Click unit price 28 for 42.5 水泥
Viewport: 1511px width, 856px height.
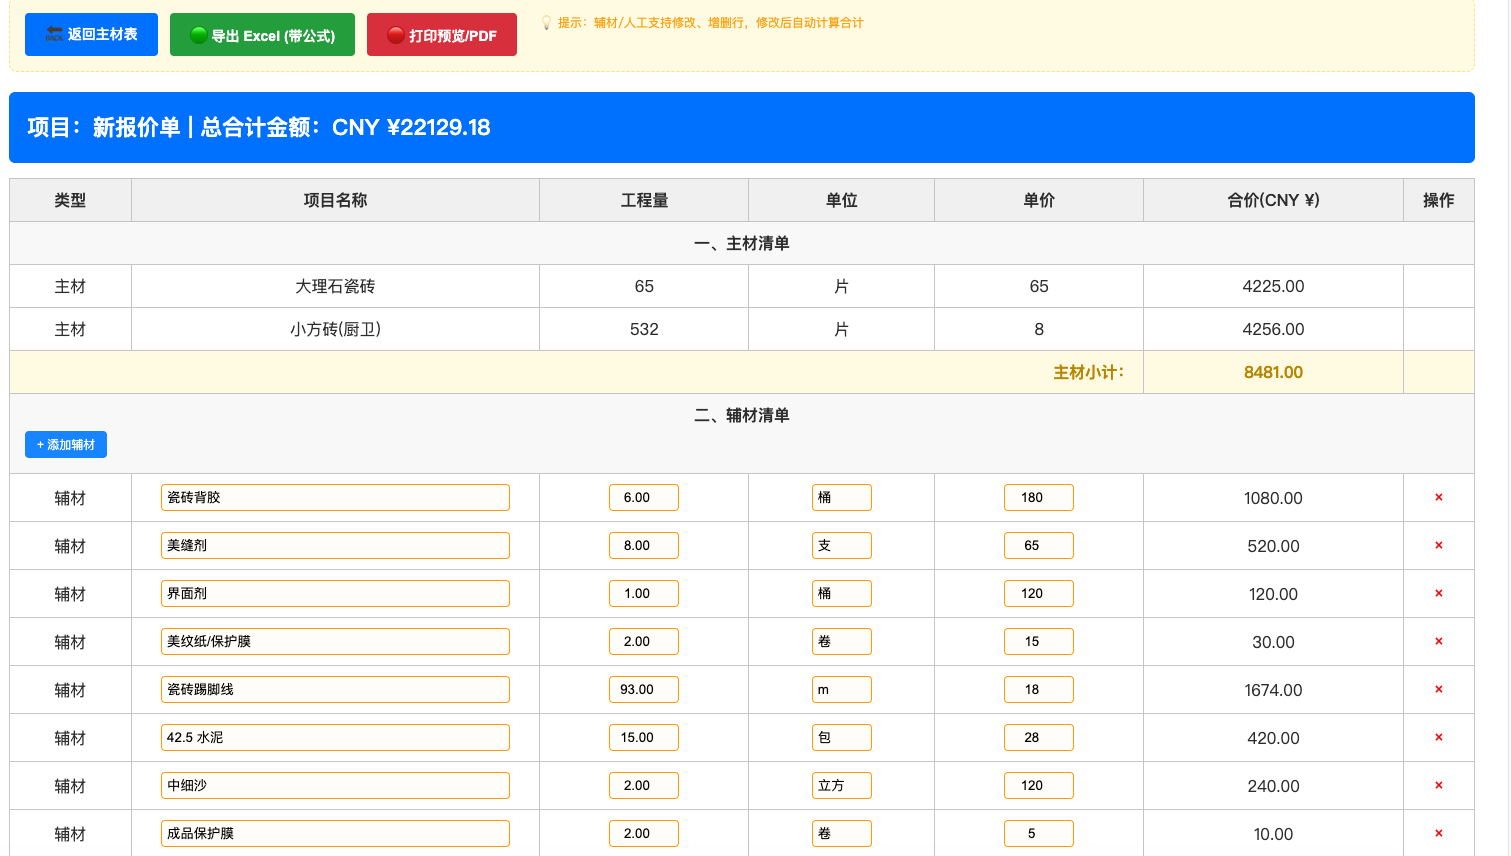click(x=1039, y=737)
